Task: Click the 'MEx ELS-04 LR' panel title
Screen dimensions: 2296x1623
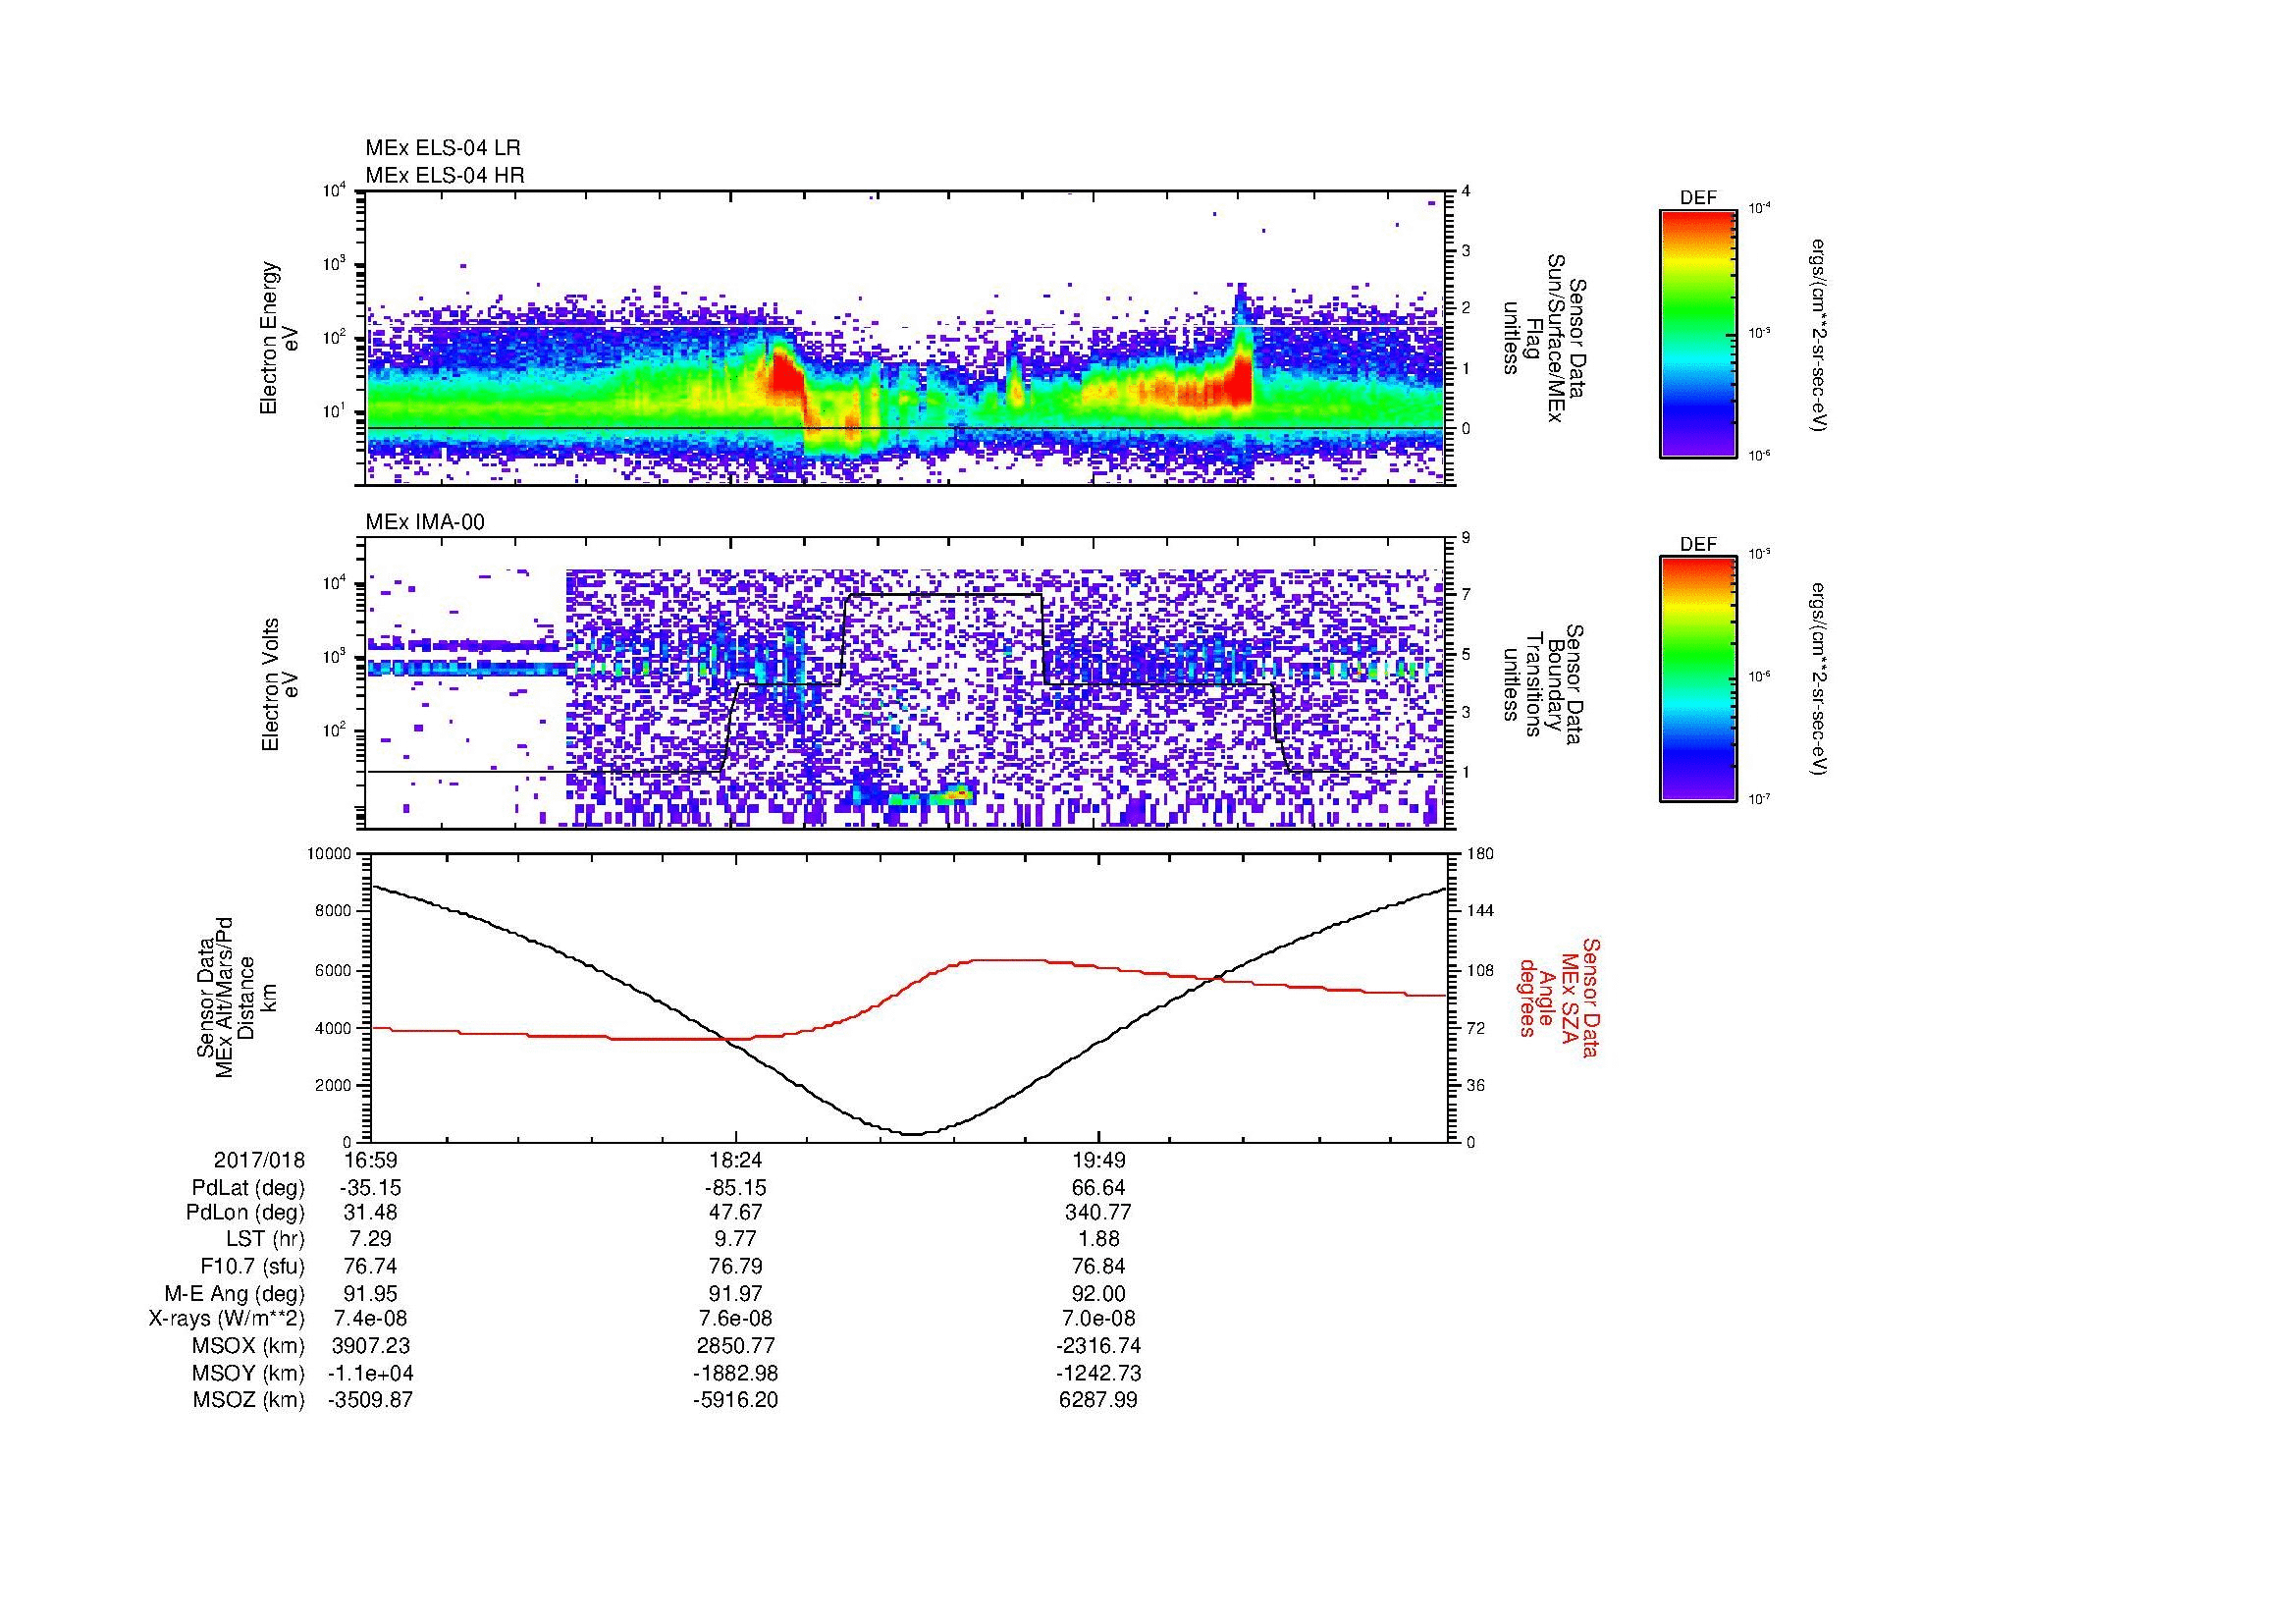Action: pos(443,148)
